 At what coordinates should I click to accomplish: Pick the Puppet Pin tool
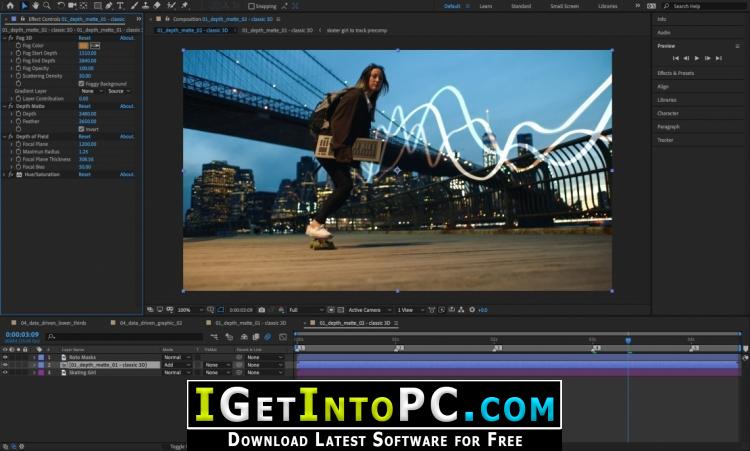pyautogui.click(x=185, y=6)
